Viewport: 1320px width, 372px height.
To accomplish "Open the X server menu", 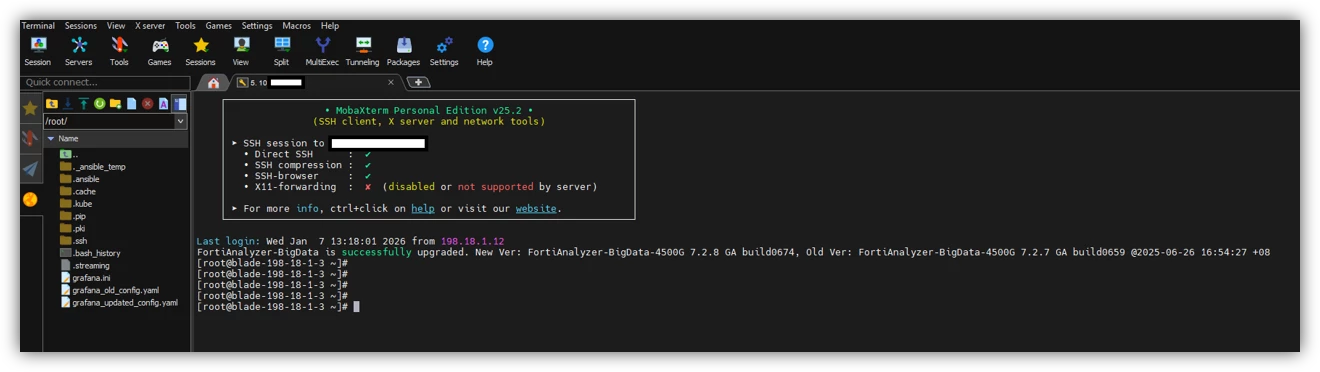I will (150, 26).
